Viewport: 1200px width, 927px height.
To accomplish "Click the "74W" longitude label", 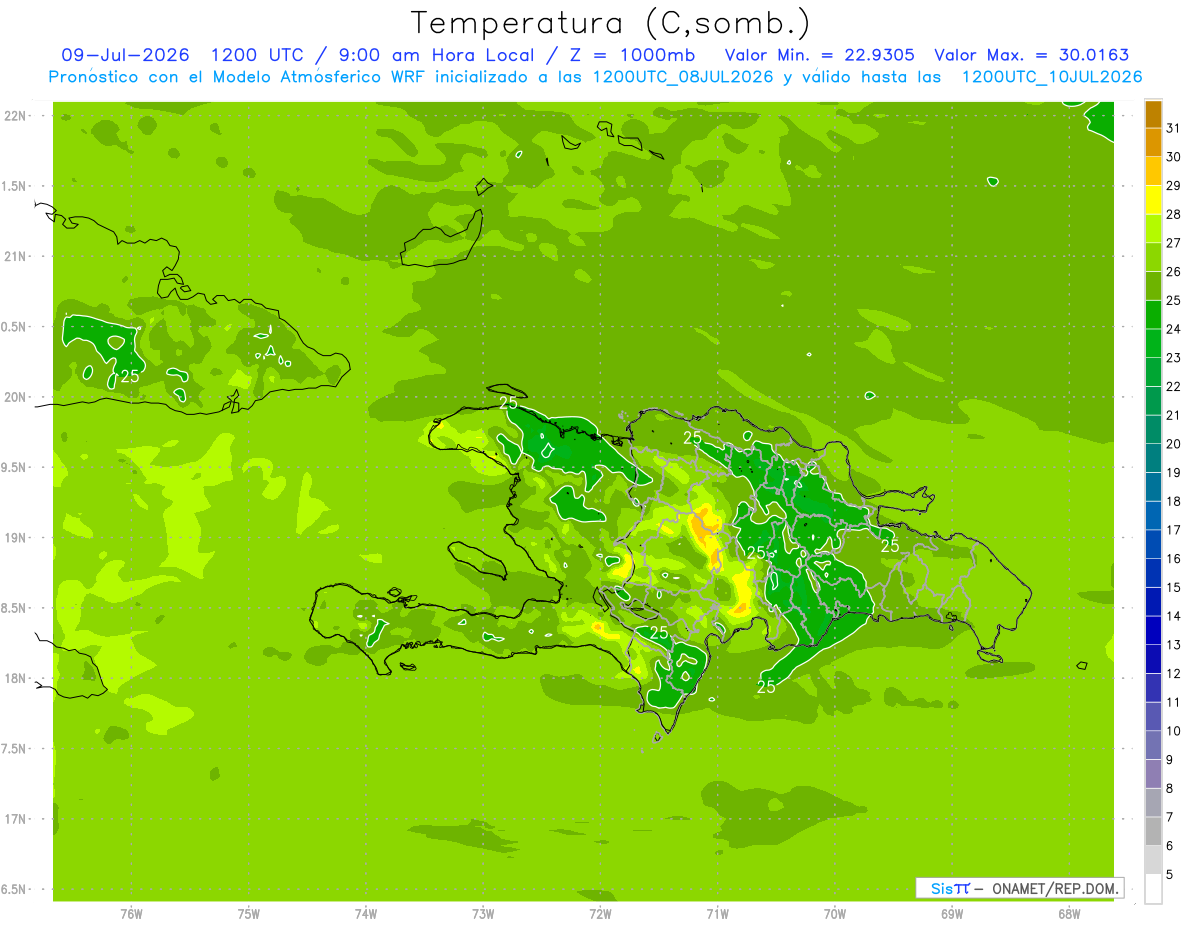I will [366, 914].
